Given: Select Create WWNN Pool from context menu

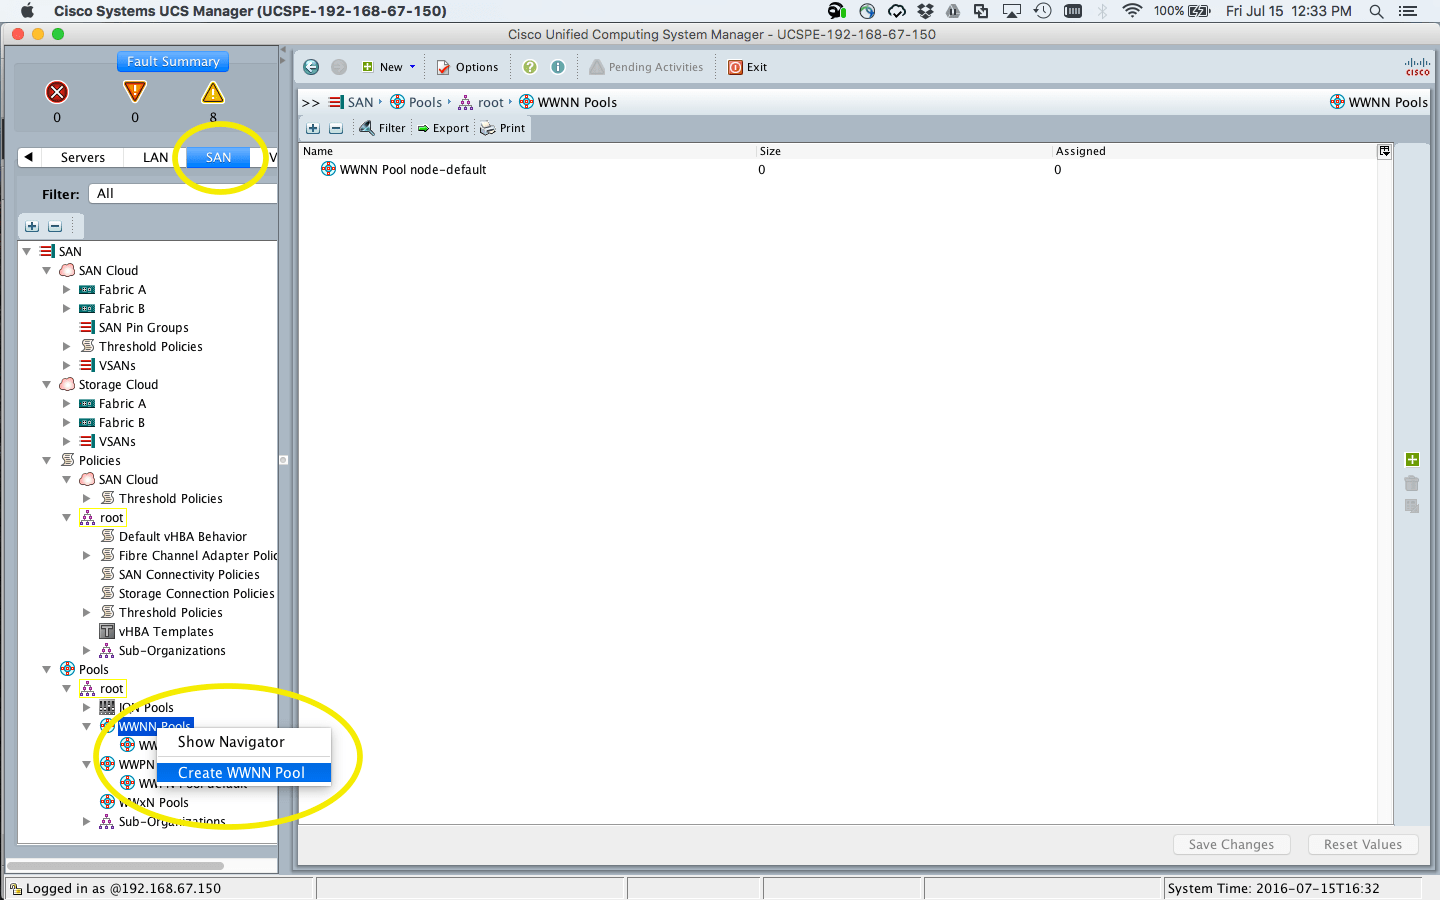Looking at the screenshot, I should (x=242, y=773).
